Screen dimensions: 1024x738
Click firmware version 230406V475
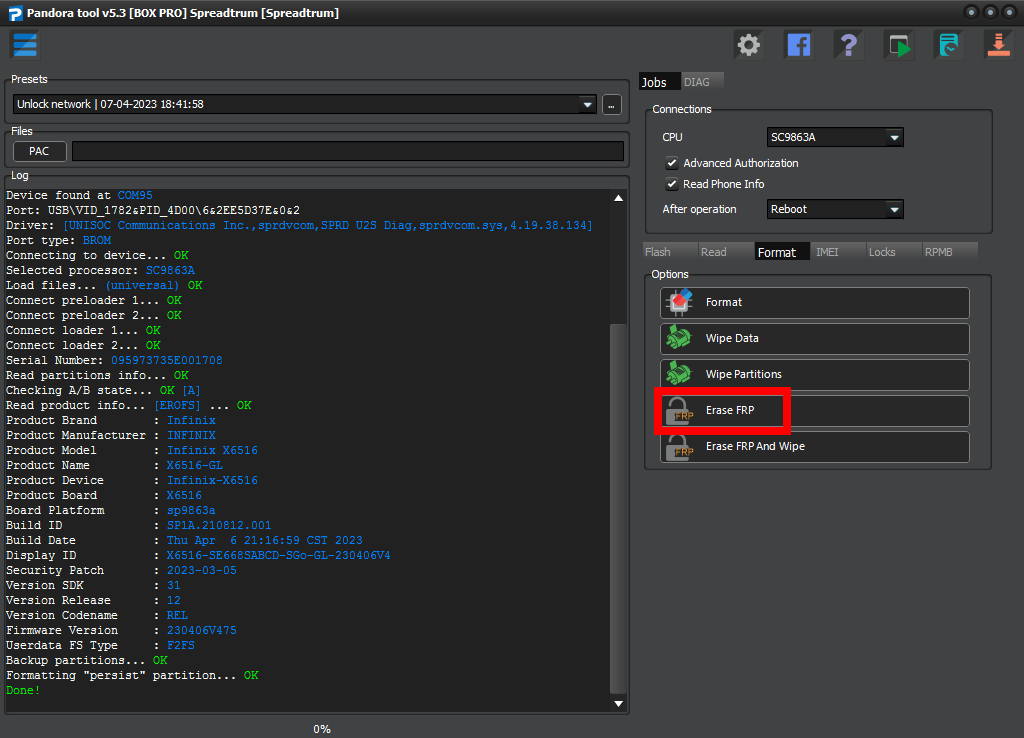click(x=201, y=631)
